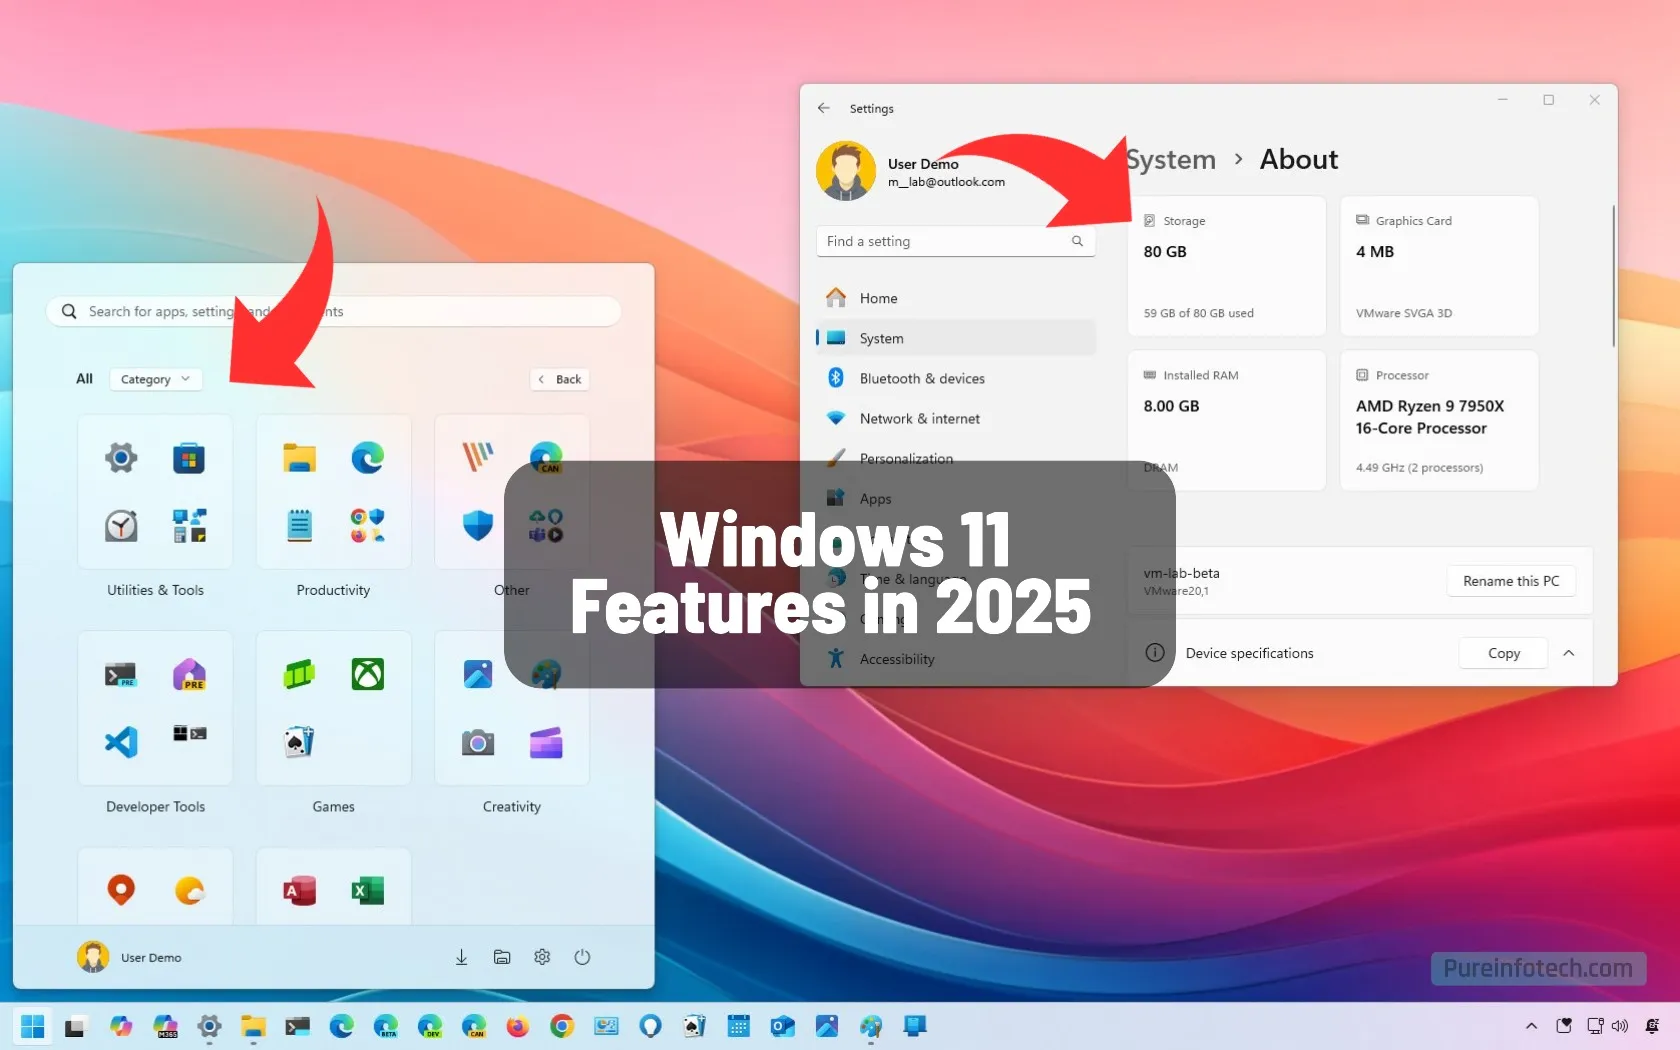Launch Access from the Start menu
1680x1050 pixels.
pos(299,890)
